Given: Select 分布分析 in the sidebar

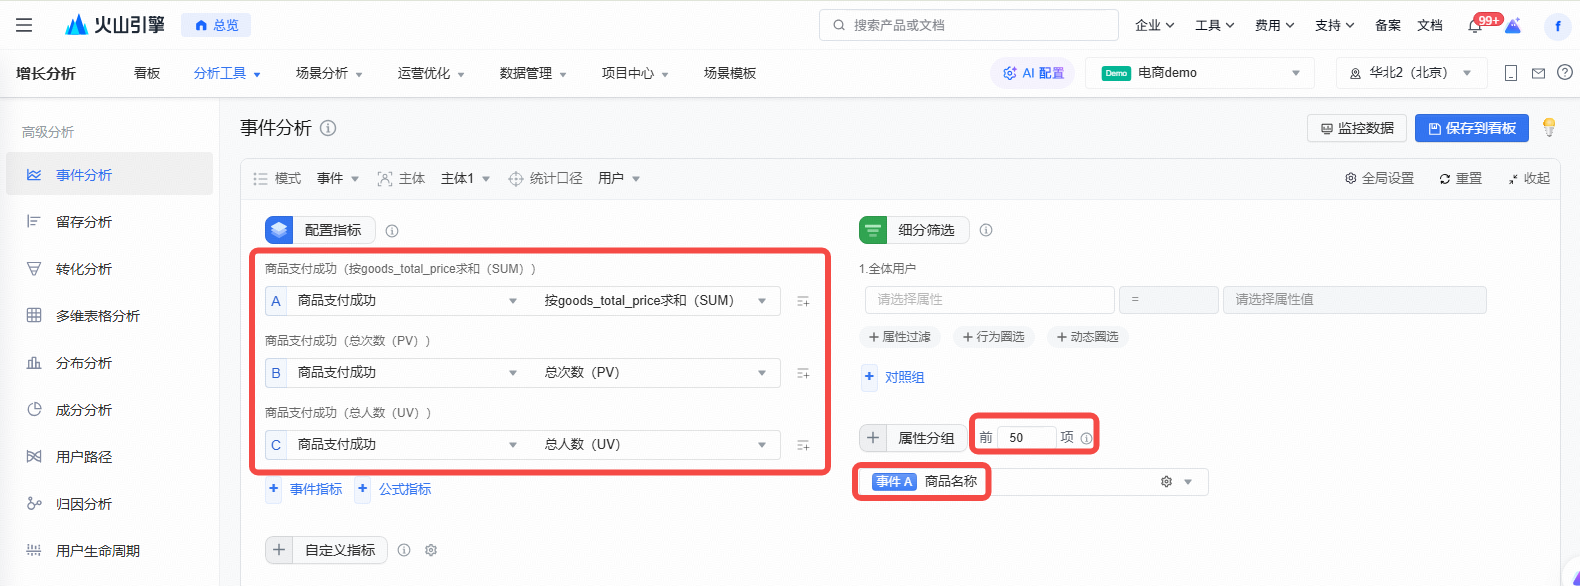Looking at the screenshot, I should point(109,362).
